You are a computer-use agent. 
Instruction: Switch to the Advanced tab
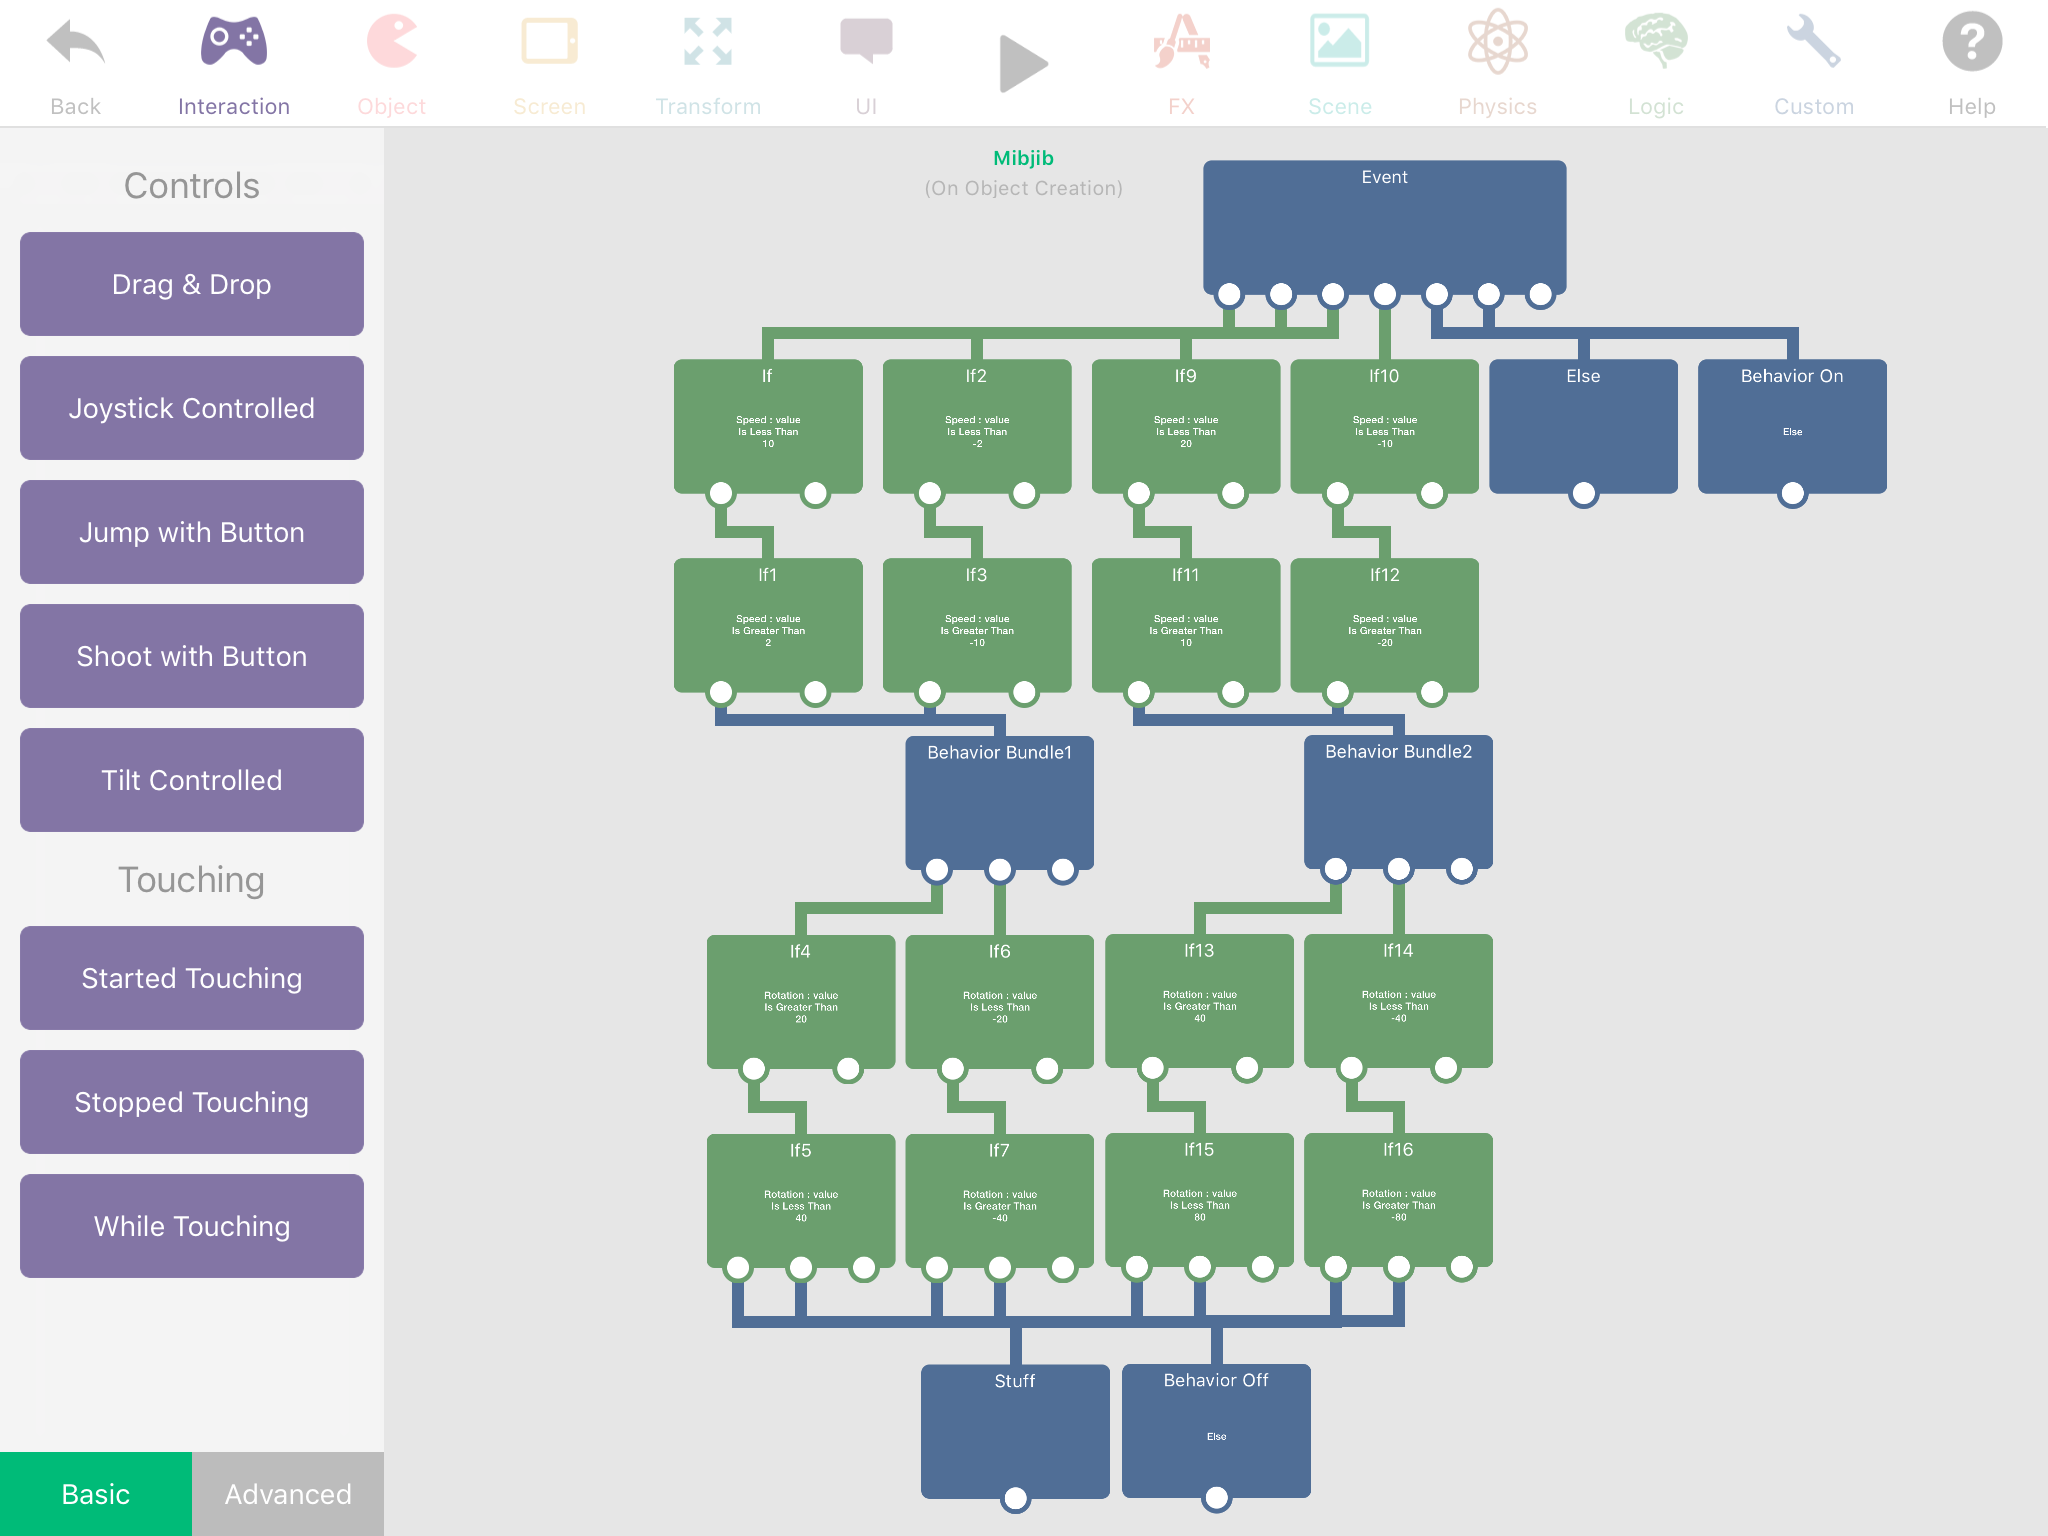[288, 1493]
